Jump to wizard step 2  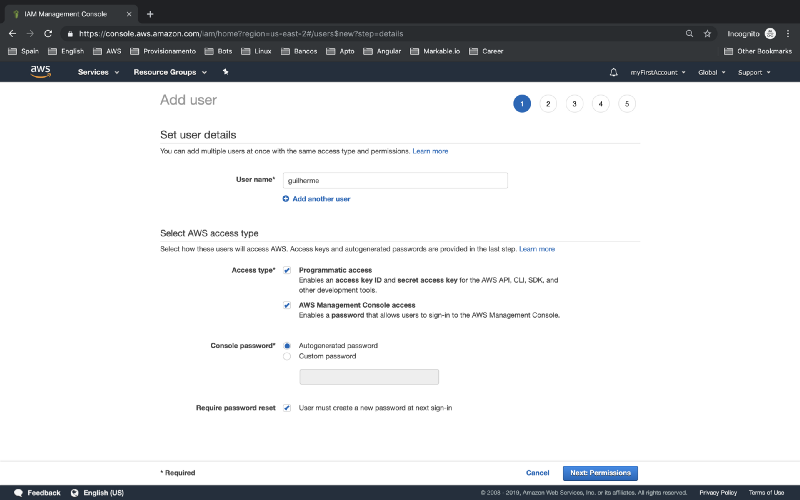pos(548,104)
